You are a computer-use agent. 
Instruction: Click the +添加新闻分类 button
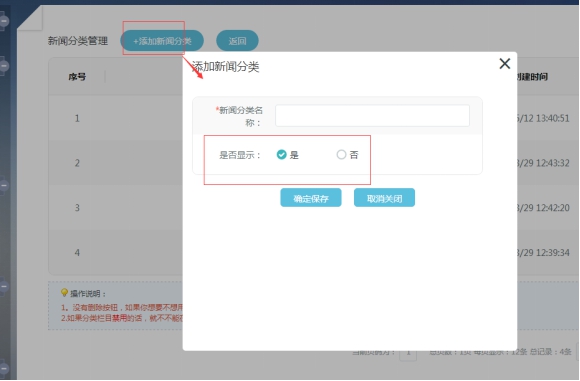coord(162,41)
